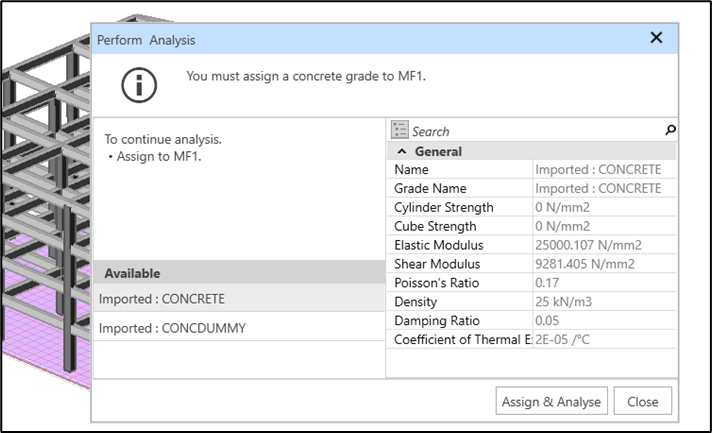Click the Close button

coord(642,401)
